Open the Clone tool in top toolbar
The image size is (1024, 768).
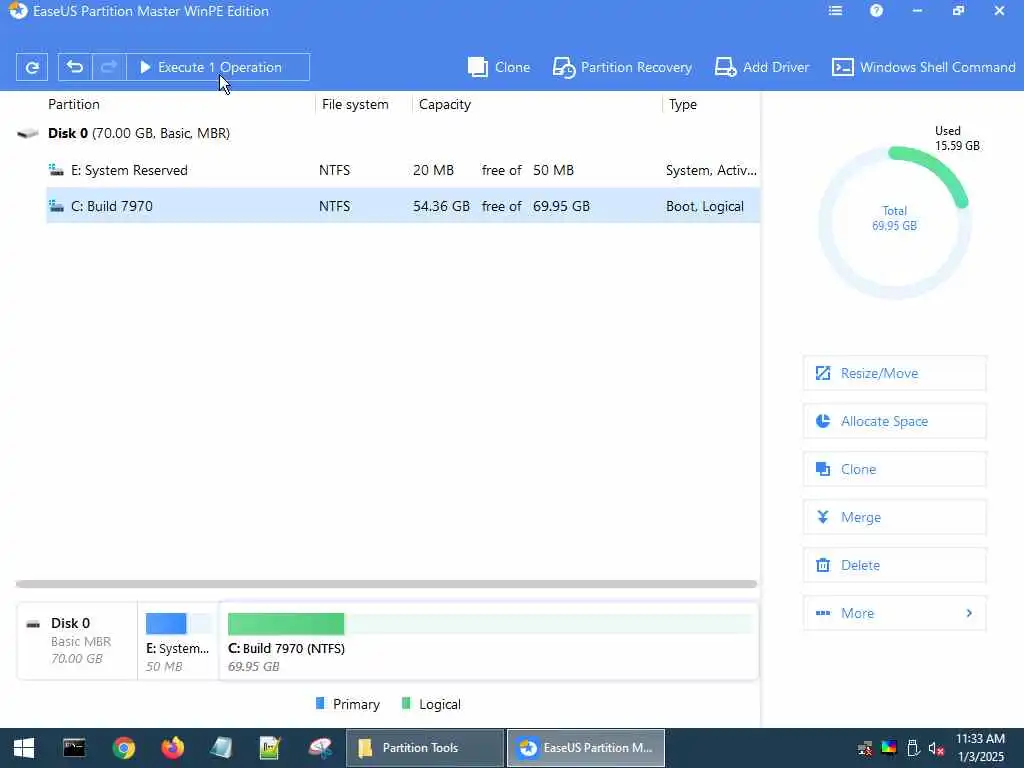(499, 67)
